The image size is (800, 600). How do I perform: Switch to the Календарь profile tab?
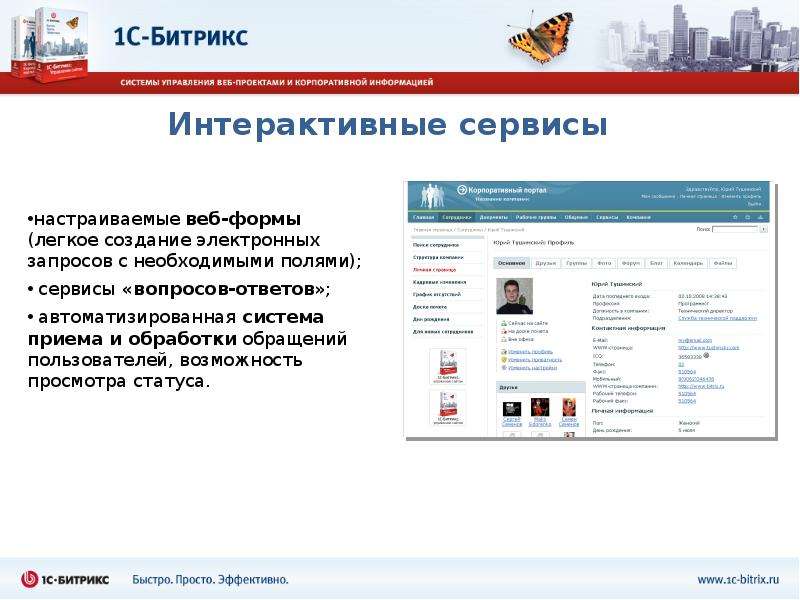pyautogui.click(x=688, y=263)
